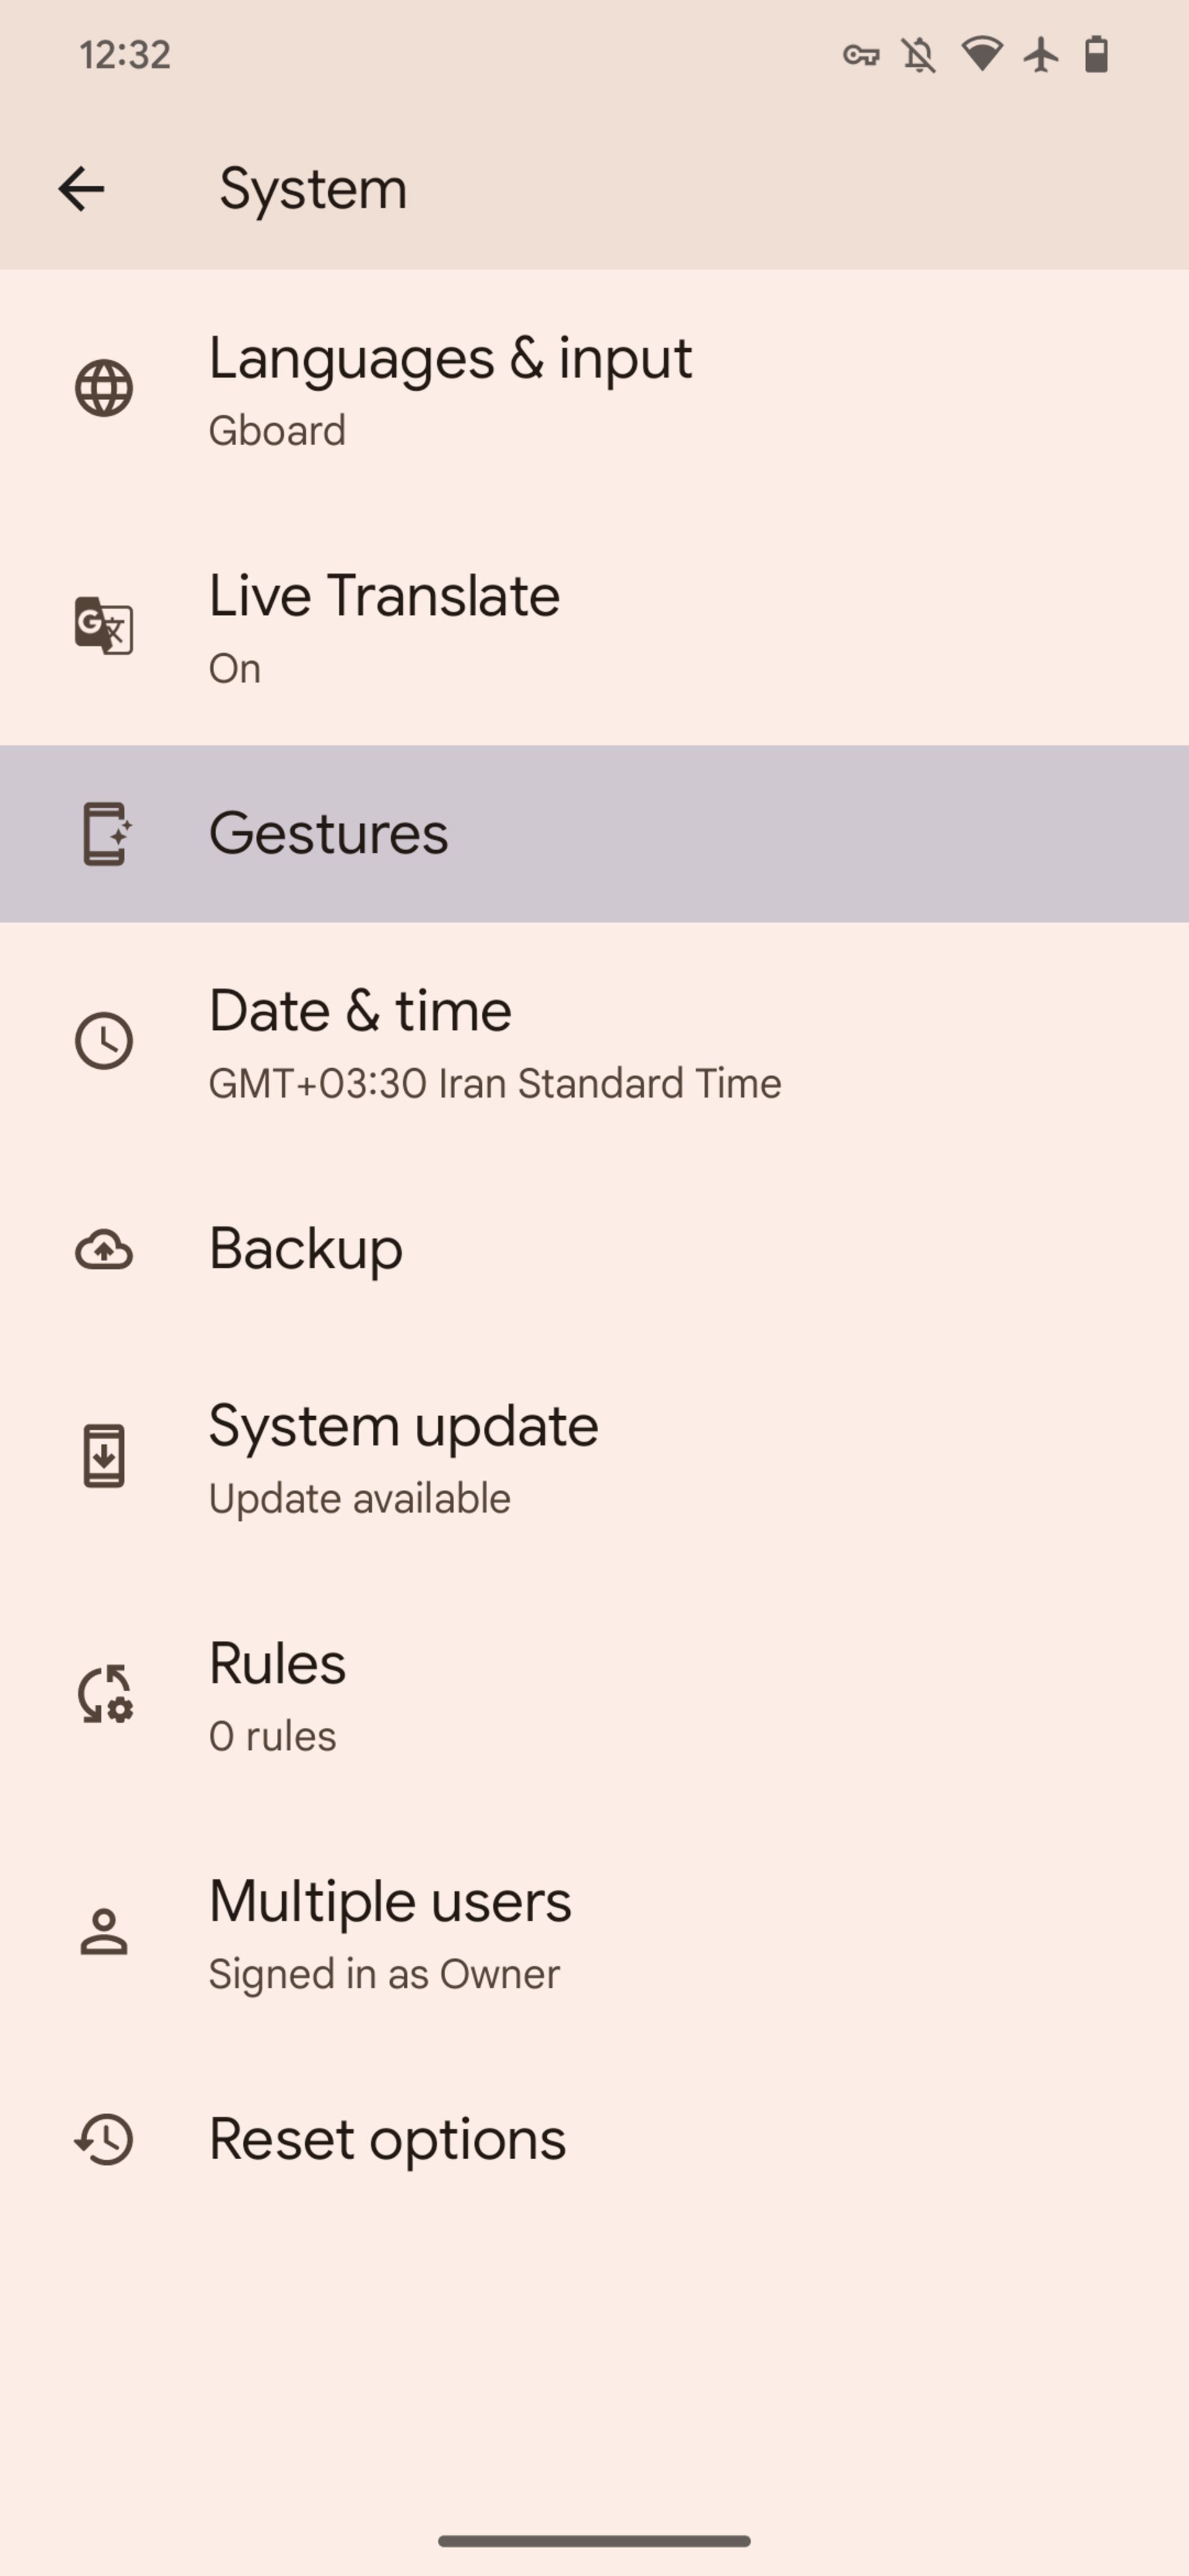Tap the globe icon for Languages
This screenshot has width=1189, height=2576.
tap(104, 388)
